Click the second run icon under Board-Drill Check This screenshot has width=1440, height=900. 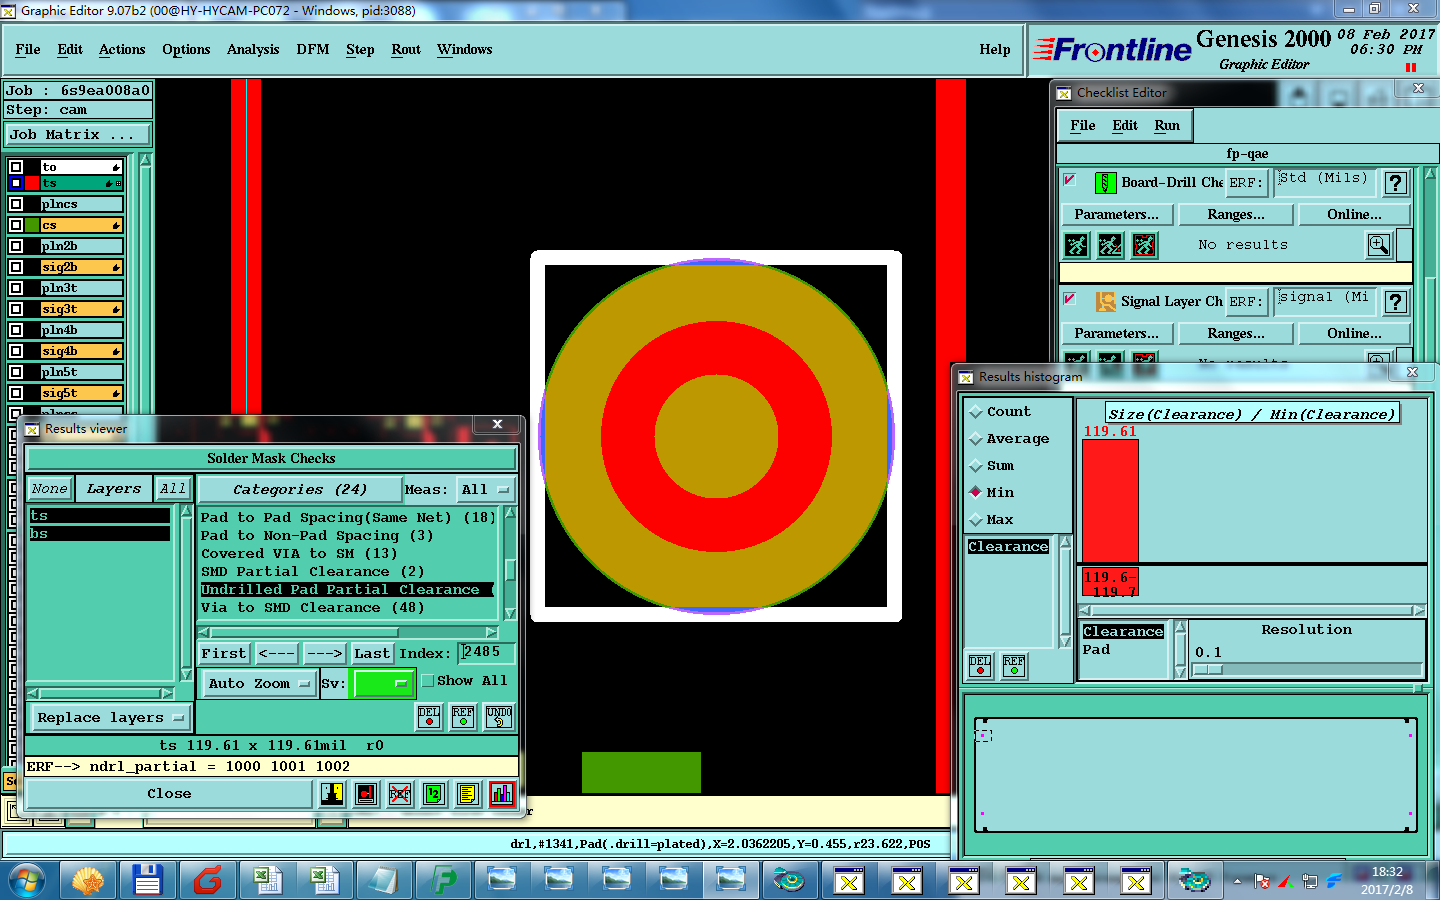click(1111, 245)
